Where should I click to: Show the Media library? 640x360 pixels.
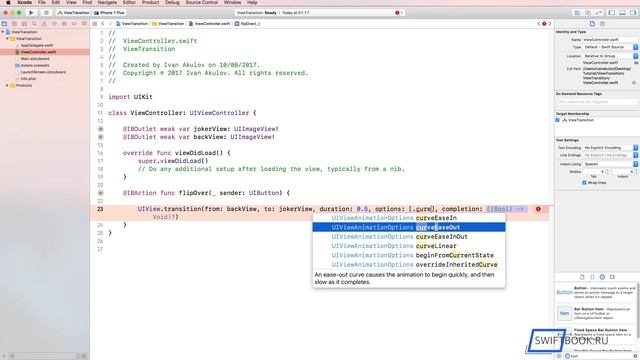pos(612,277)
